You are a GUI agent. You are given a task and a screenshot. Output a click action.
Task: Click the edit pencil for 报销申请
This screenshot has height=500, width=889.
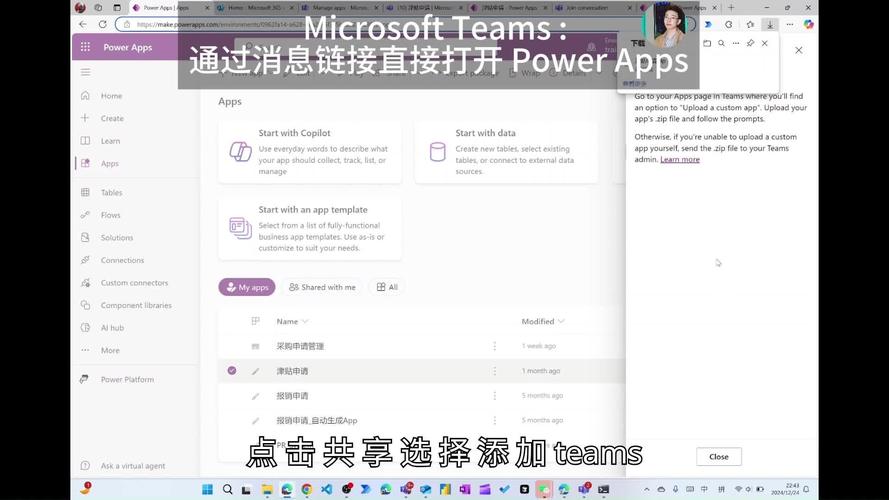pyautogui.click(x=256, y=396)
